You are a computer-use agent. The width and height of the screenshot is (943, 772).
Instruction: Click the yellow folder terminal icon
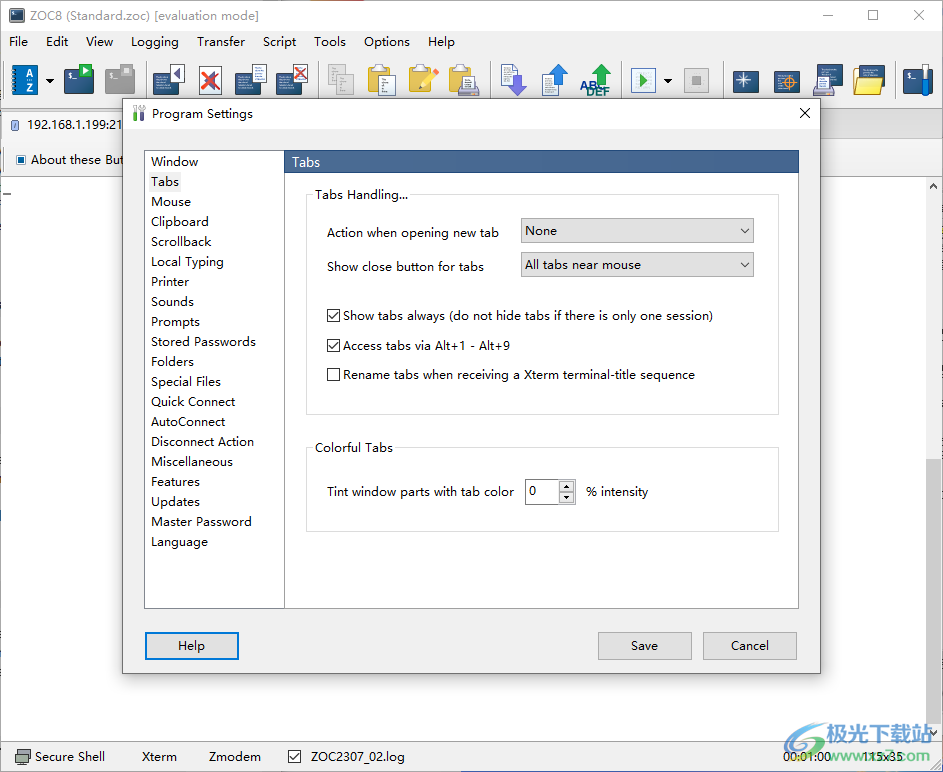(869, 80)
